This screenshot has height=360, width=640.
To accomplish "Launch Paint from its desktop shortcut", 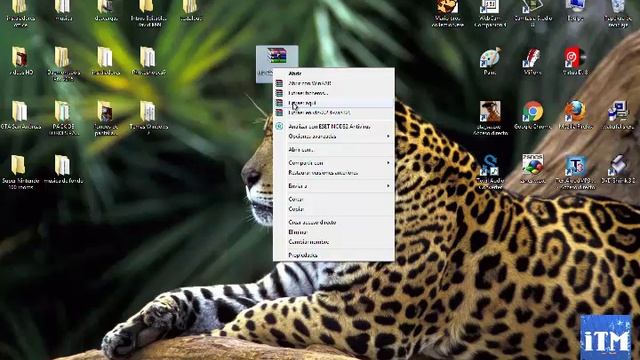I will pos(489,58).
